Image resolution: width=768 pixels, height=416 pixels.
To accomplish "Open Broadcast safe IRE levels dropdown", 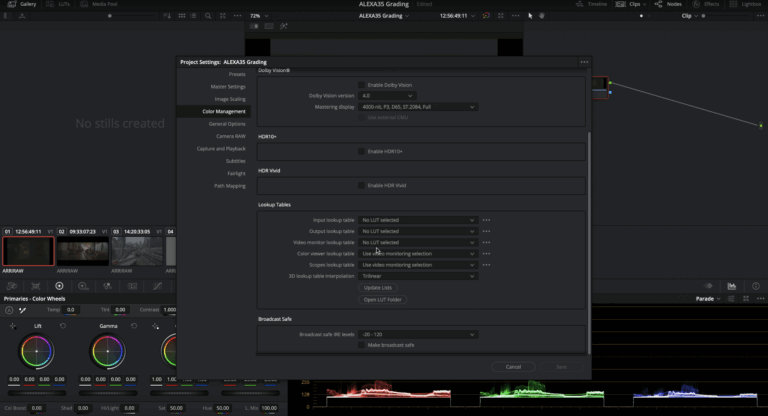I will click(x=418, y=334).
